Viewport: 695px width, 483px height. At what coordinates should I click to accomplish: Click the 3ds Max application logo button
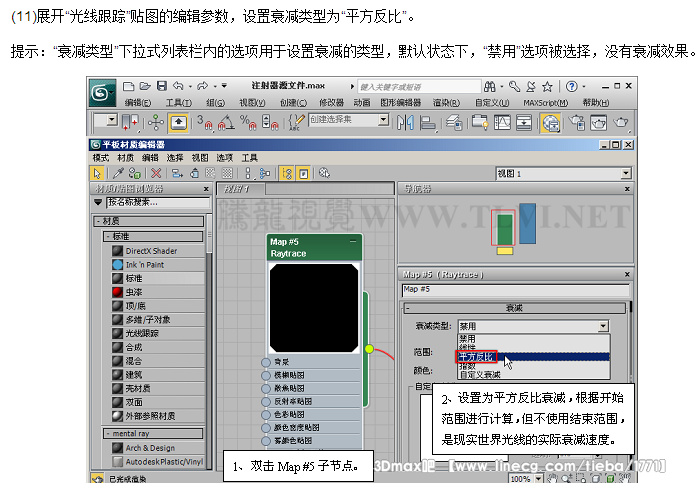pos(102,93)
